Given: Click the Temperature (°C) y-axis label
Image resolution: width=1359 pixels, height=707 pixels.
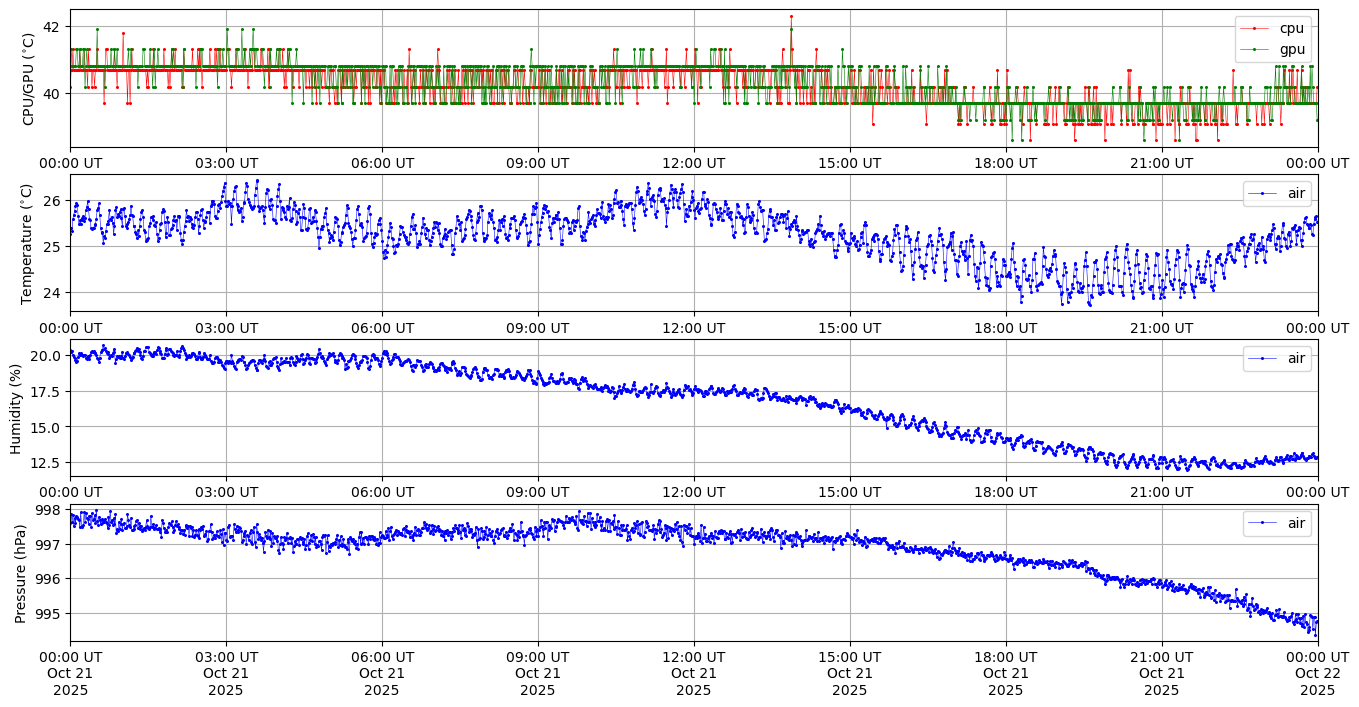Looking at the screenshot, I should tap(28, 243).
